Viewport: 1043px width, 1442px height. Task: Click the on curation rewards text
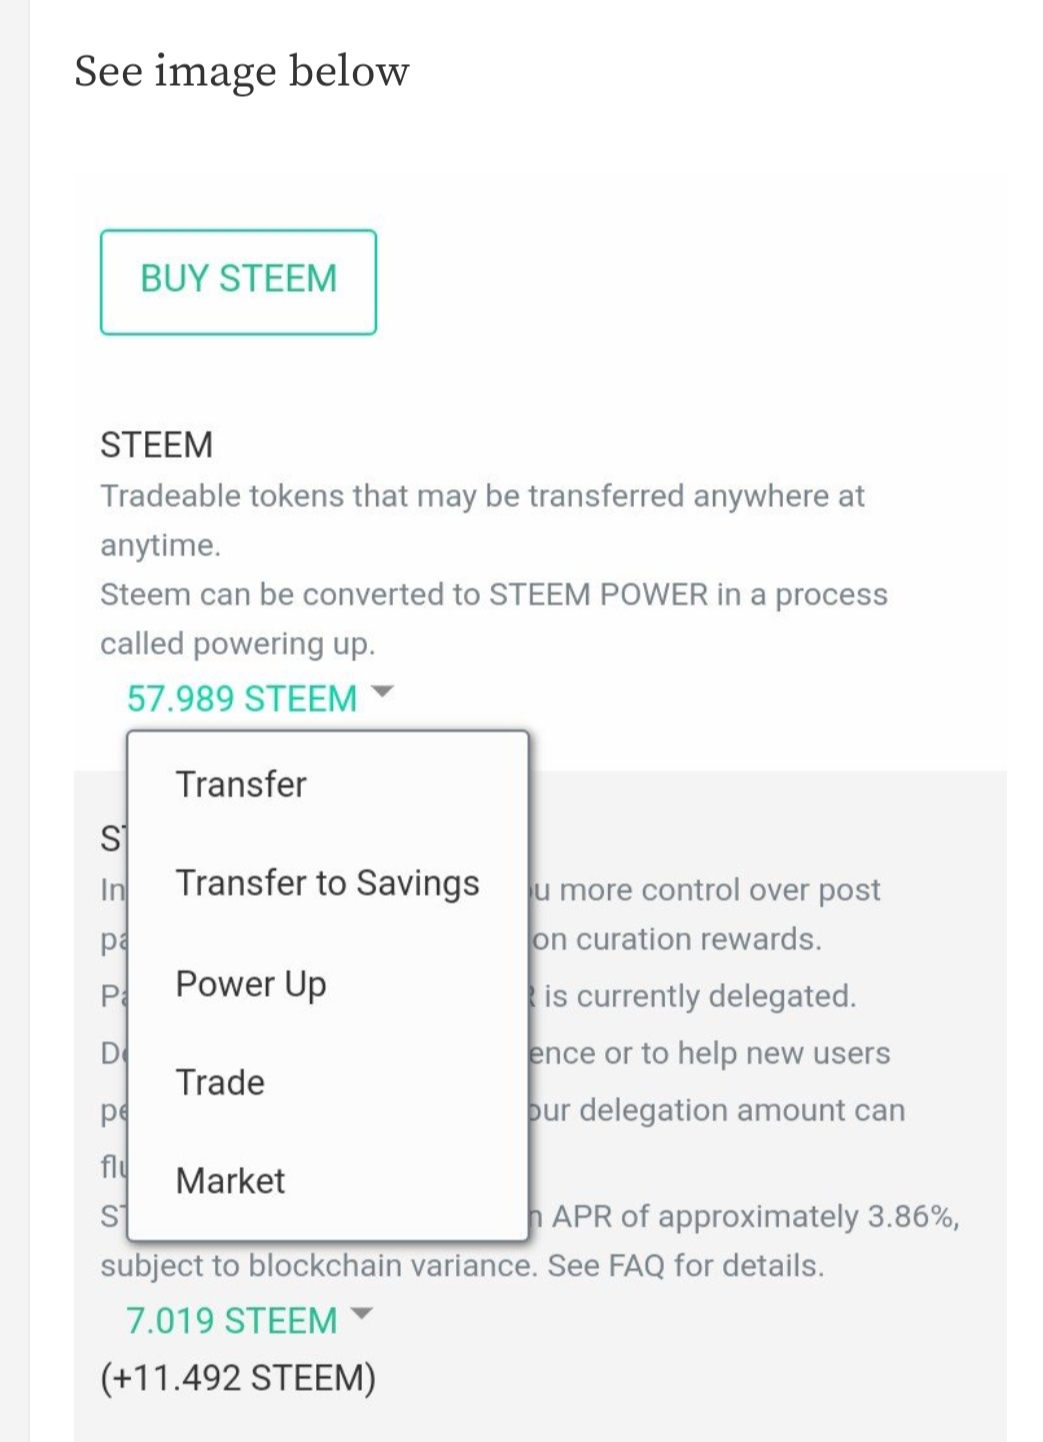[677, 940]
